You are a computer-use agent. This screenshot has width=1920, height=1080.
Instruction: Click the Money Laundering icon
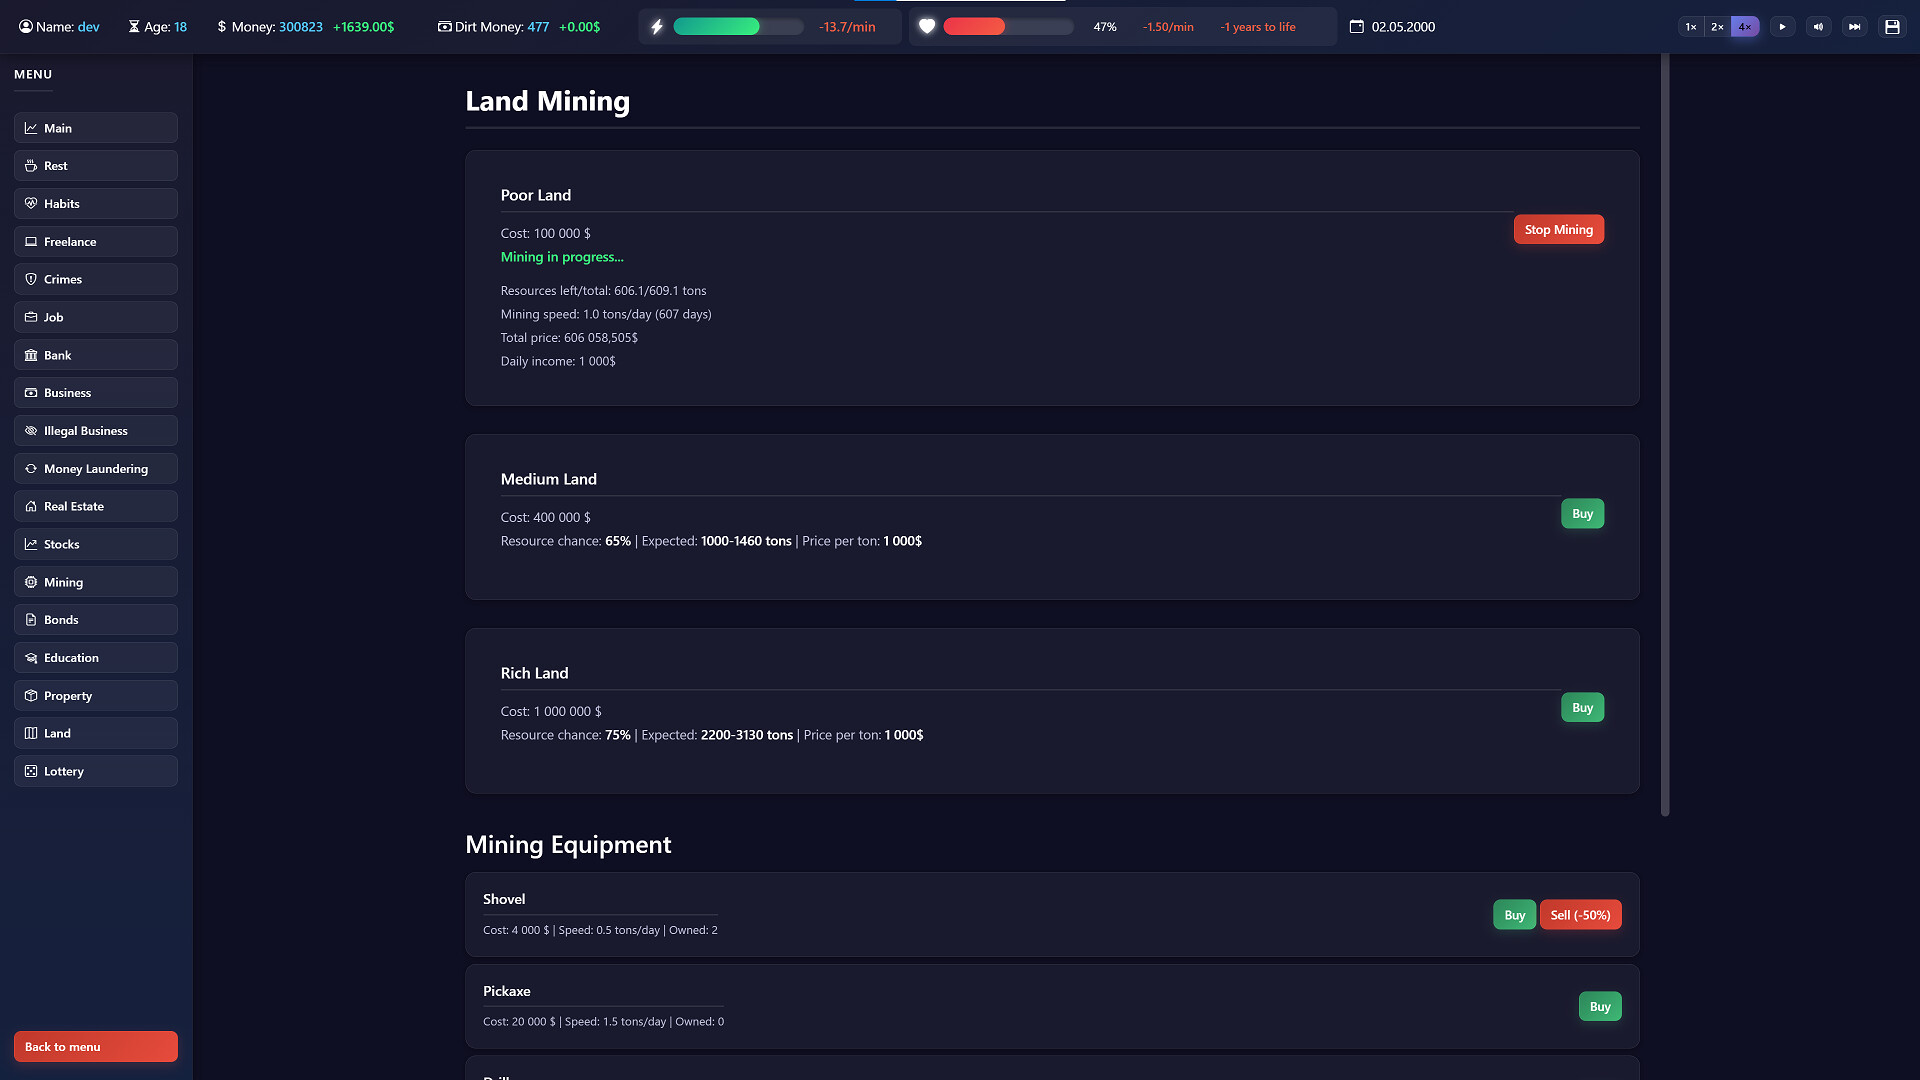tap(30, 468)
